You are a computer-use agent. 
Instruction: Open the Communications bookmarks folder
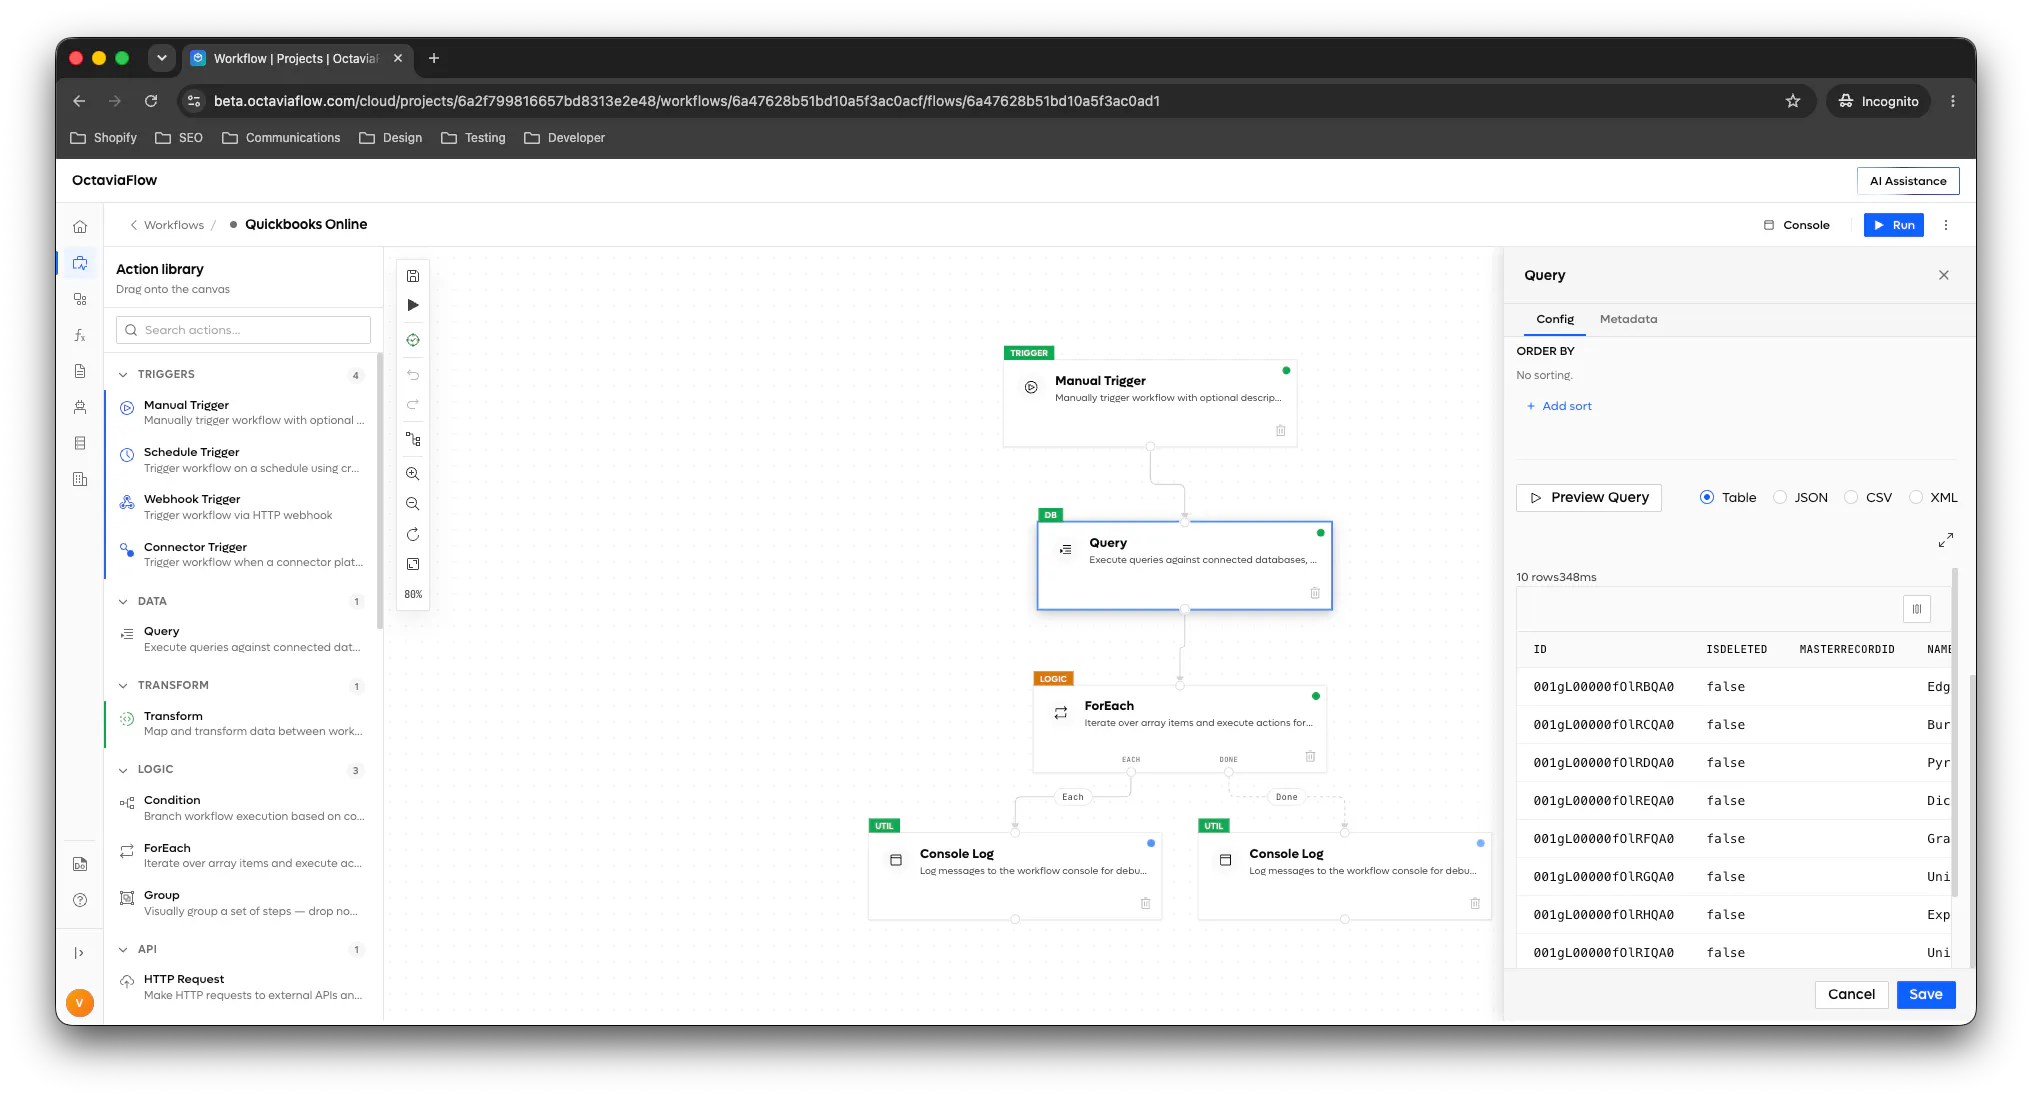coord(281,138)
